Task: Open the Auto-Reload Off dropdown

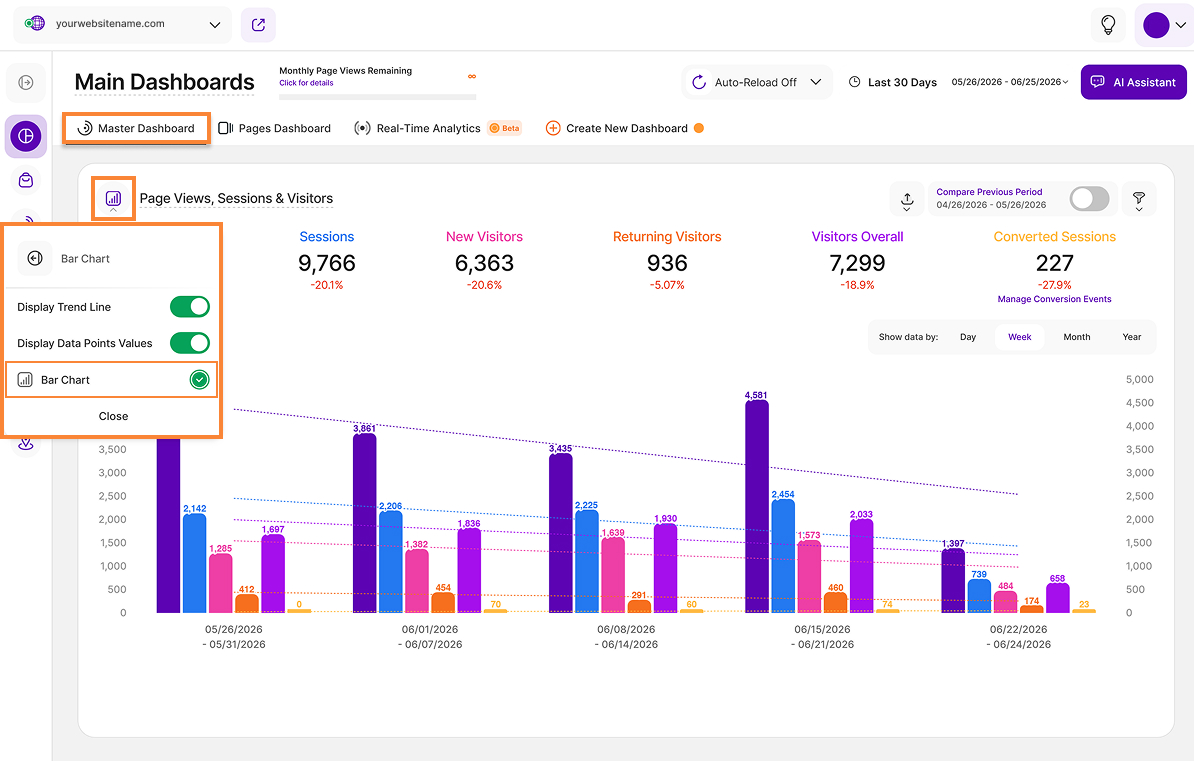Action: (x=757, y=82)
